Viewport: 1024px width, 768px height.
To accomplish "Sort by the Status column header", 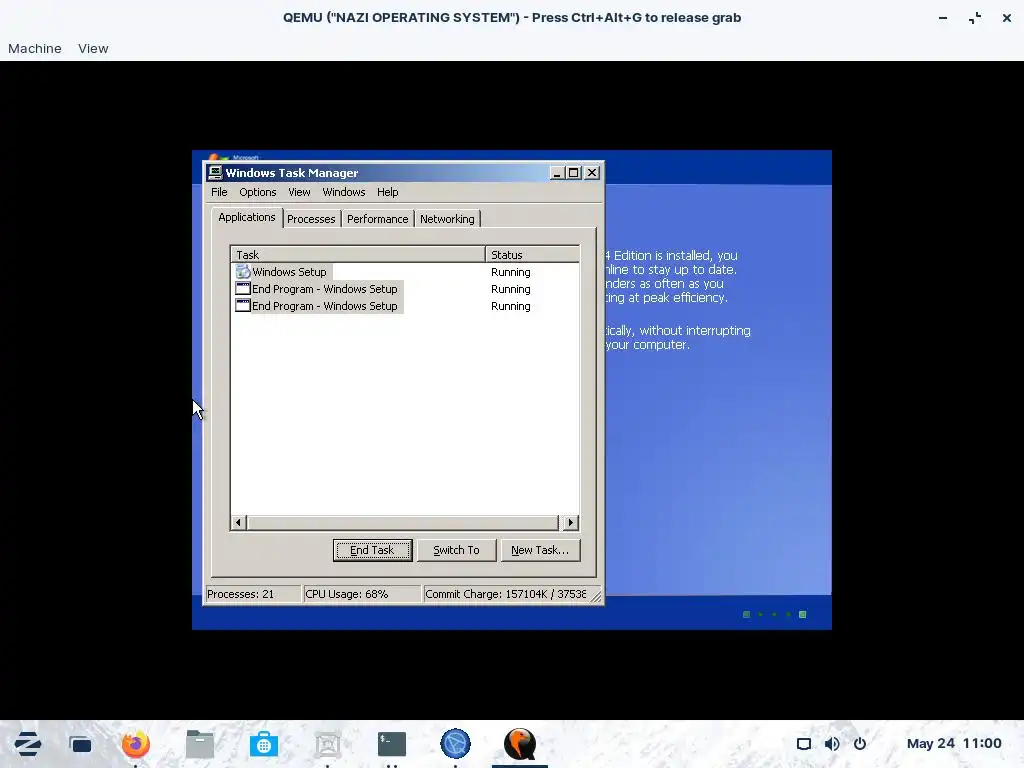I will [532, 255].
